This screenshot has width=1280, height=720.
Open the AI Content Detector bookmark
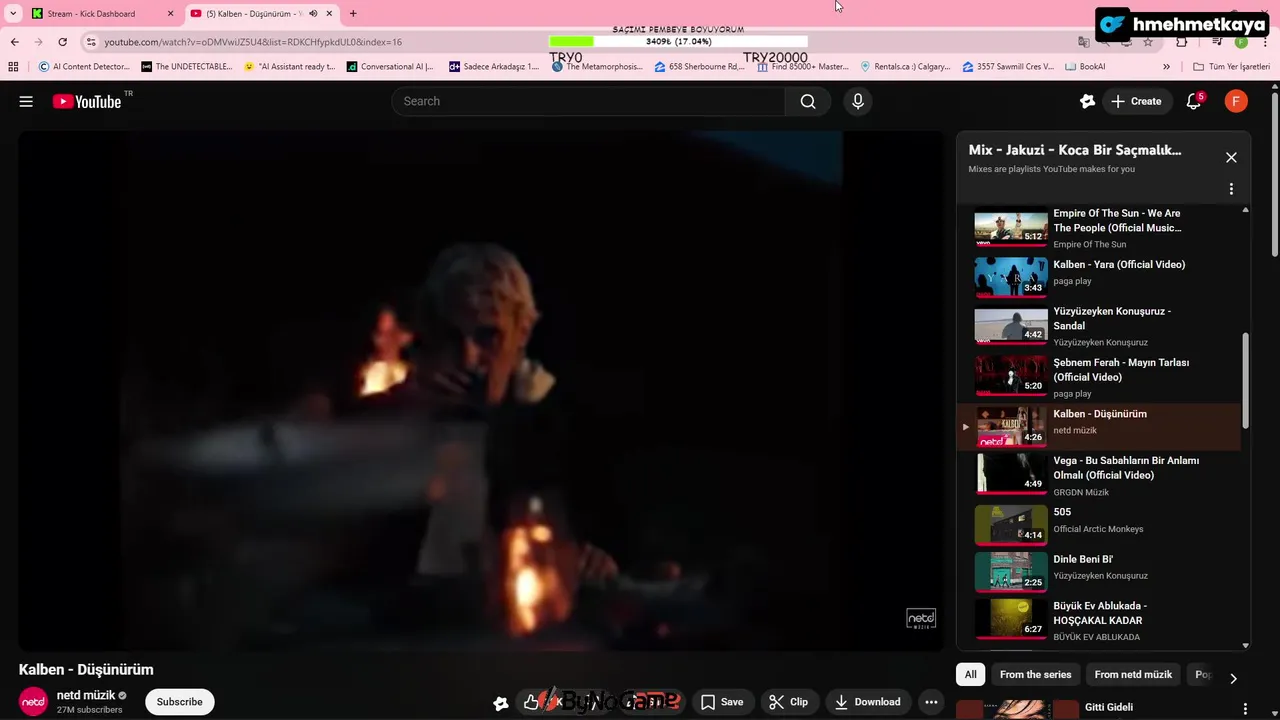[84, 67]
